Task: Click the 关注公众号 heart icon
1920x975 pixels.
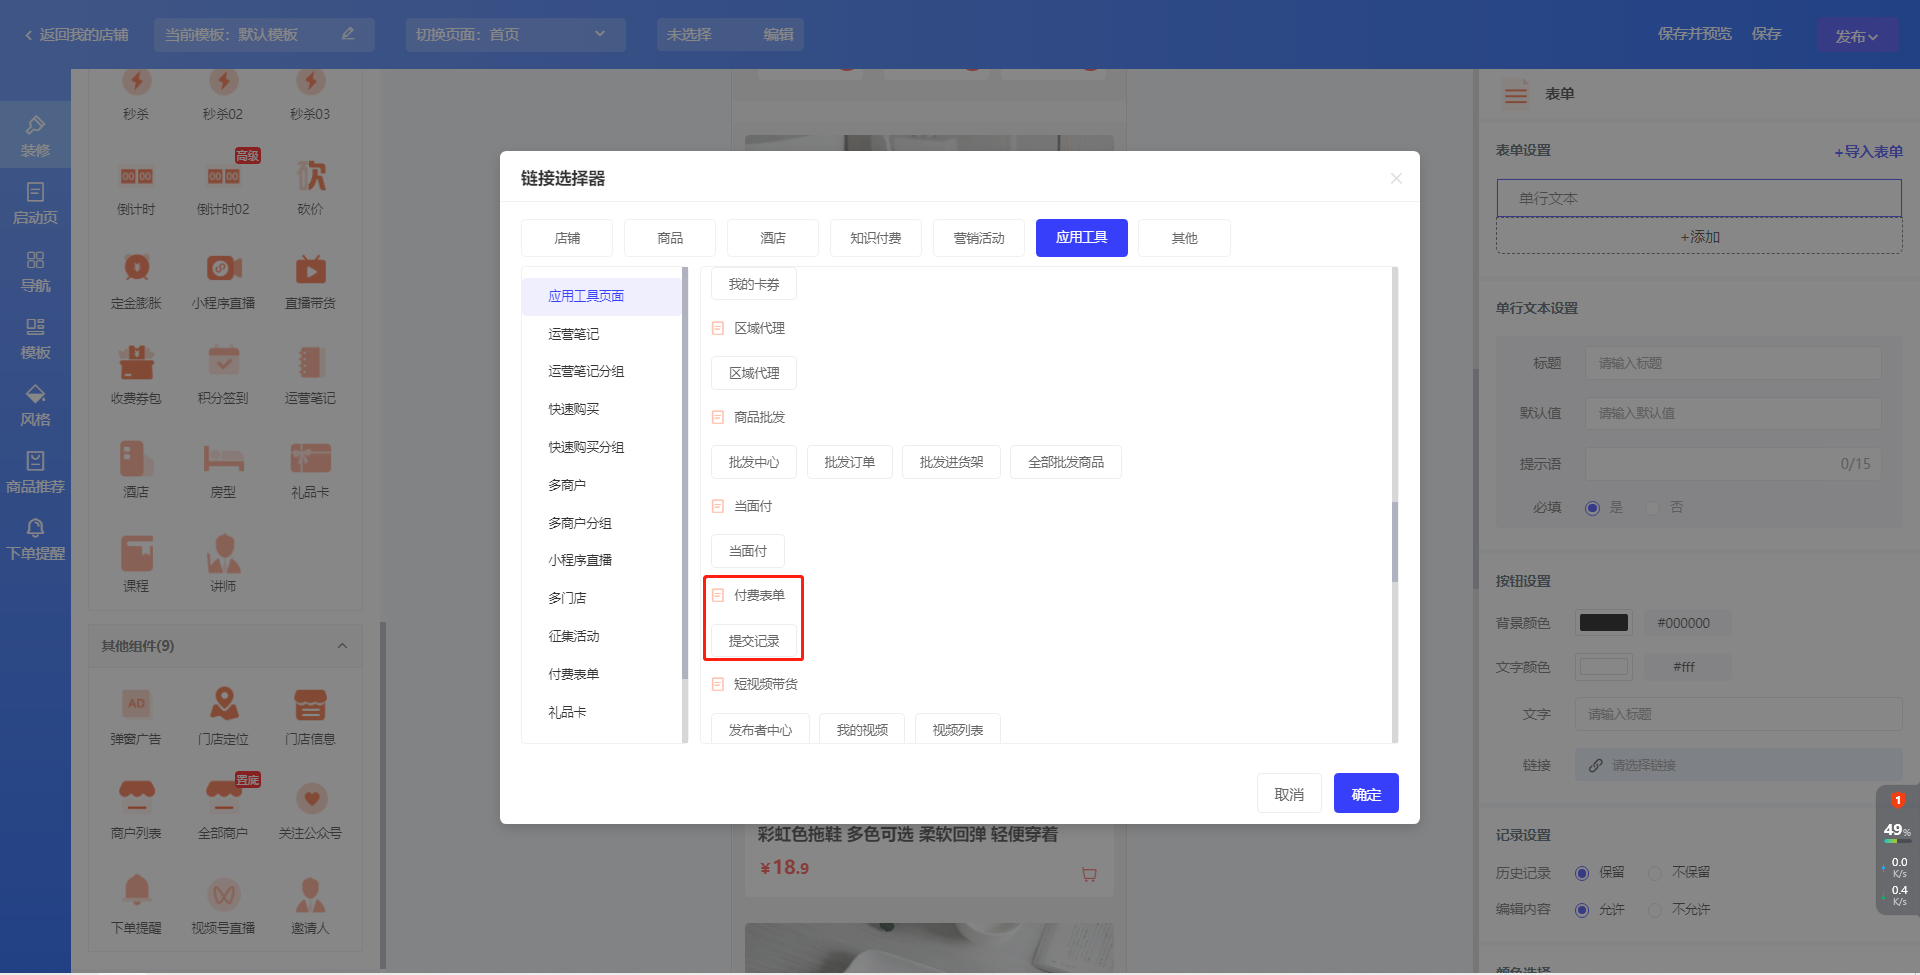Action: tap(311, 798)
